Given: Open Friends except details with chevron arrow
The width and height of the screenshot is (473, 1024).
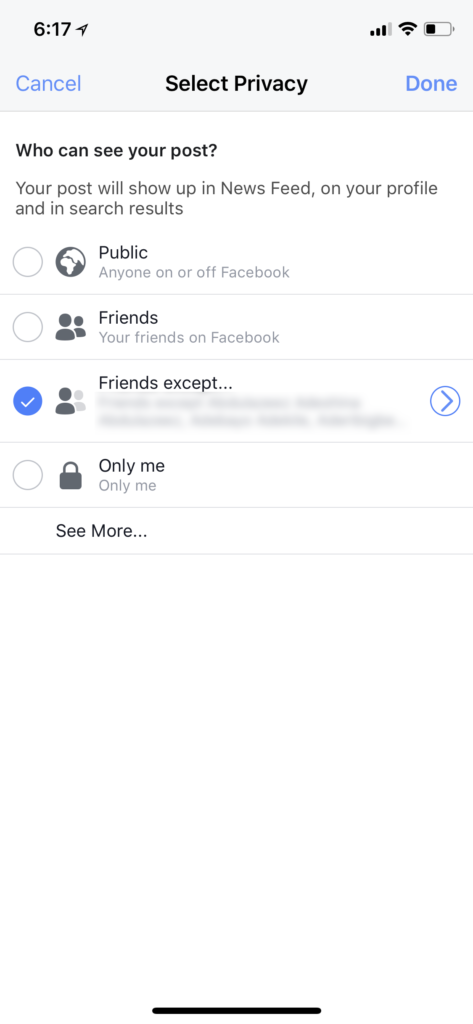Looking at the screenshot, I should pyautogui.click(x=446, y=401).
